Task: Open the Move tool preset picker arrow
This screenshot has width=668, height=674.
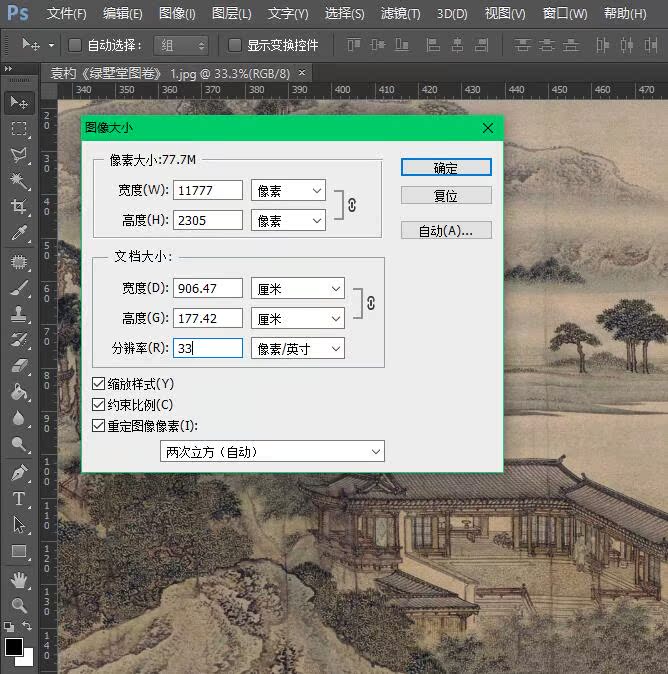Action: (x=51, y=45)
